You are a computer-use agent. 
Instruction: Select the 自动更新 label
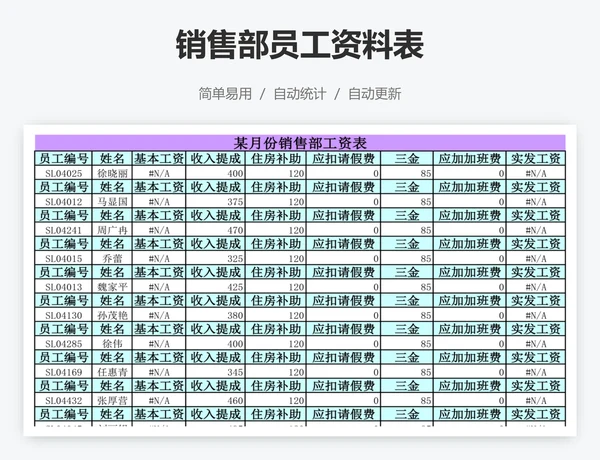374,94
